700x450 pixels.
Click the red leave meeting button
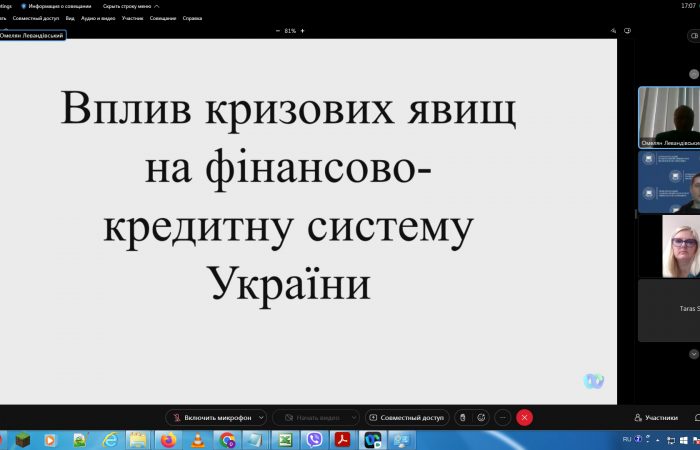(525, 418)
